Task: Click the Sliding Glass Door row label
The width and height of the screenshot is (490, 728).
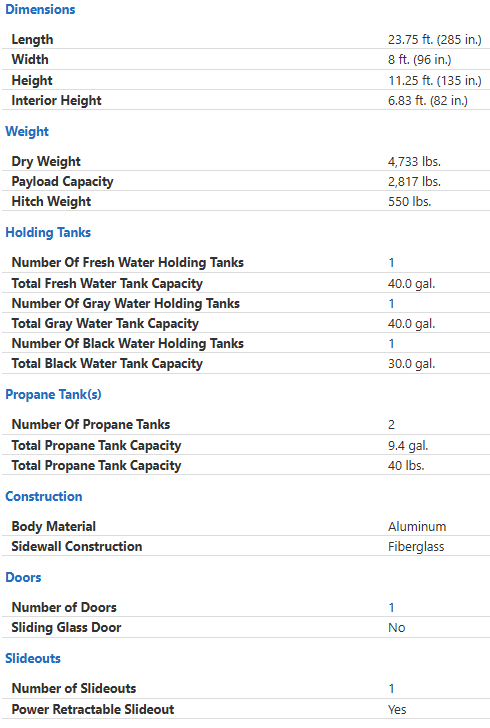Action: click(x=66, y=627)
